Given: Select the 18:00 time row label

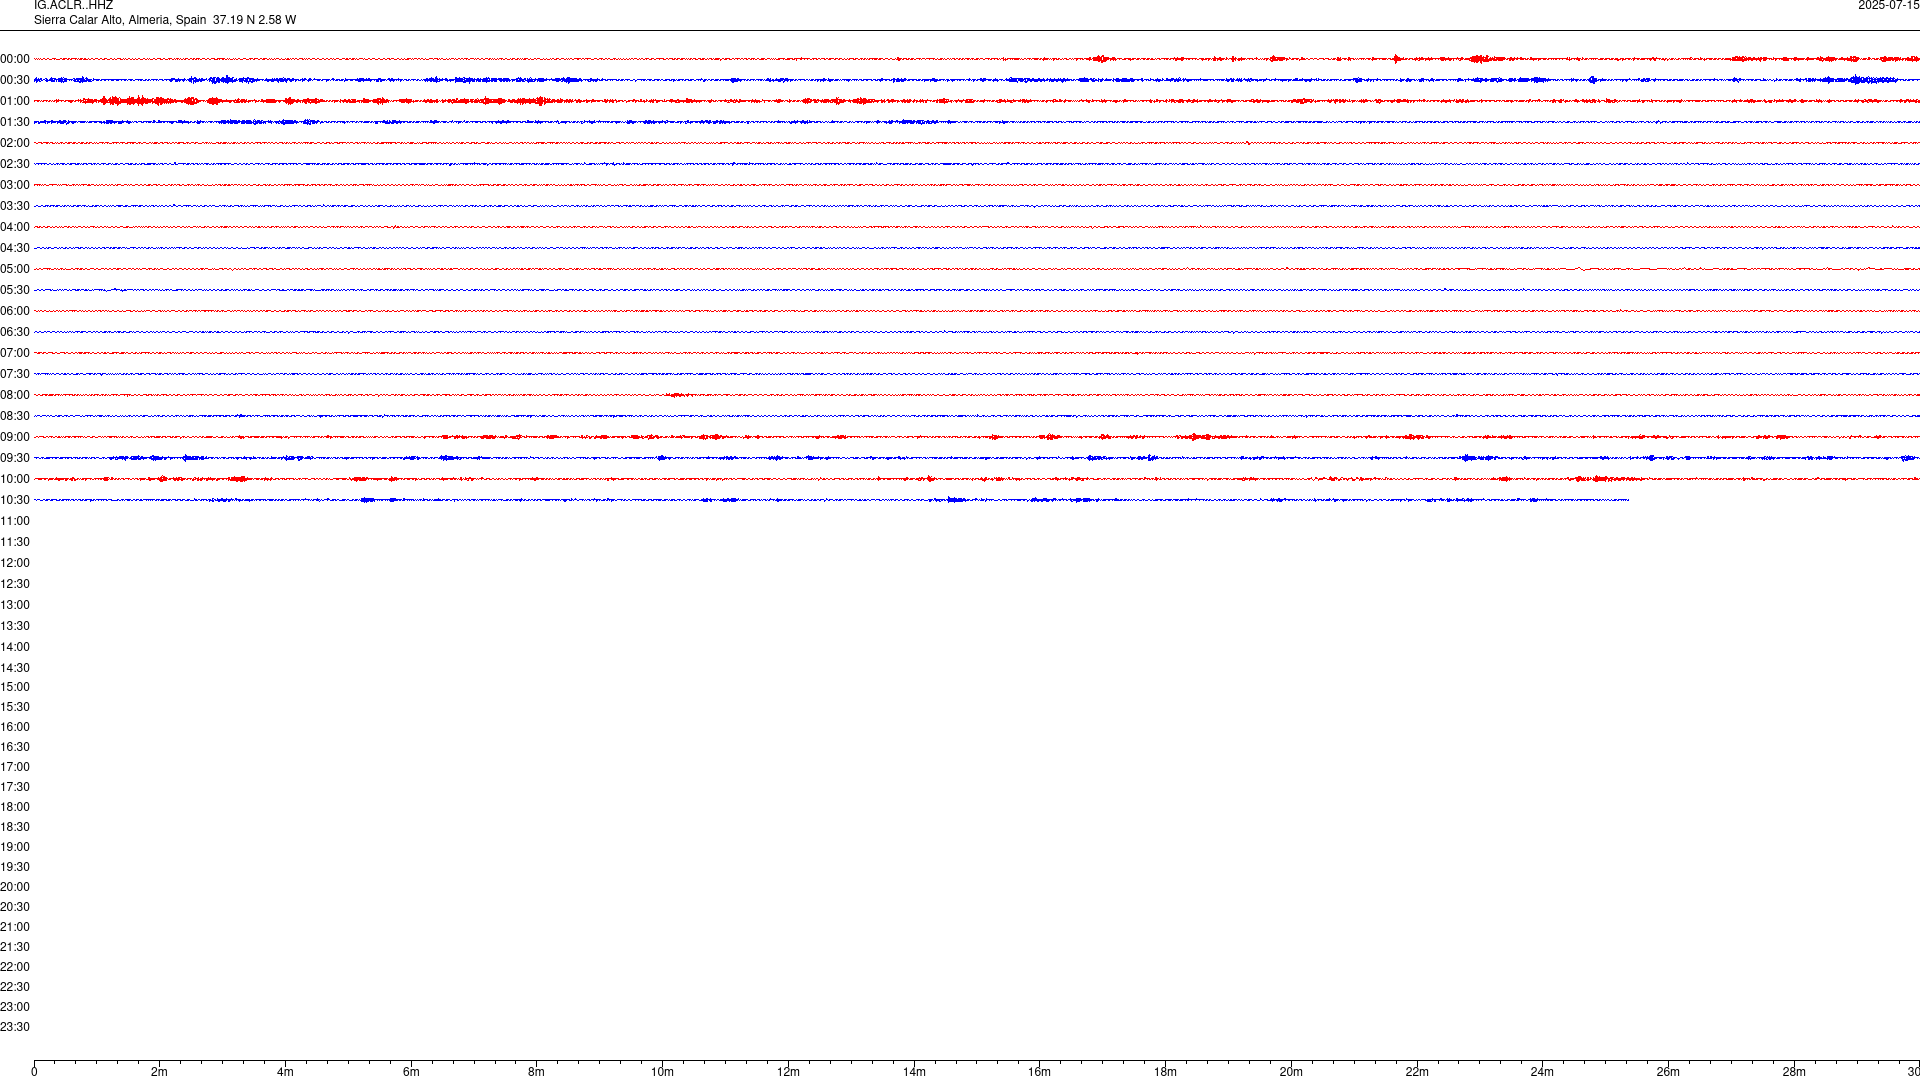Looking at the screenshot, I should coord(15,807).
